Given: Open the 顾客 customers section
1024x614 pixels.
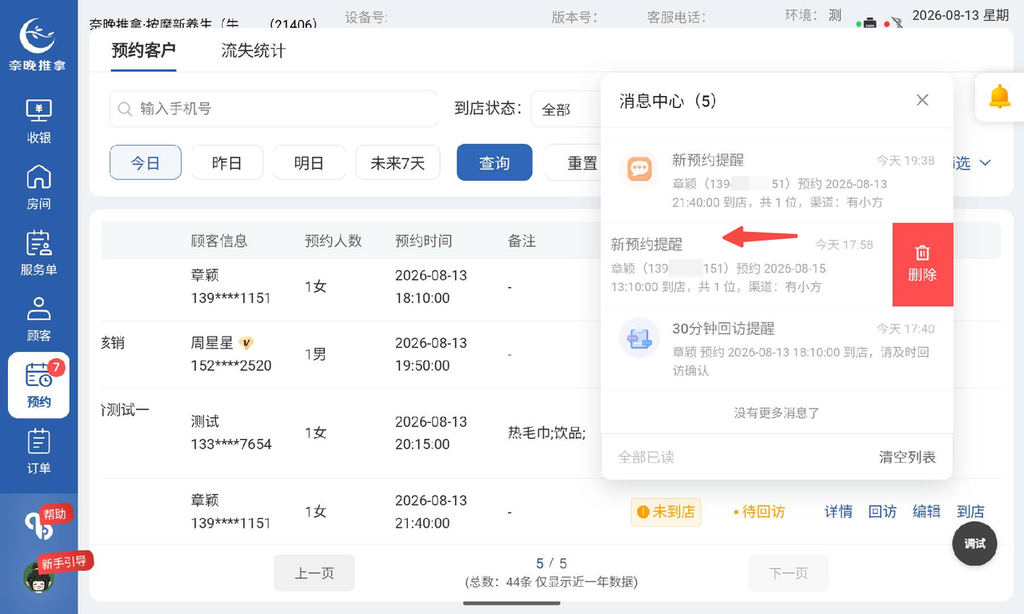Looking at the screenshot, I should (x=39, y=319).
